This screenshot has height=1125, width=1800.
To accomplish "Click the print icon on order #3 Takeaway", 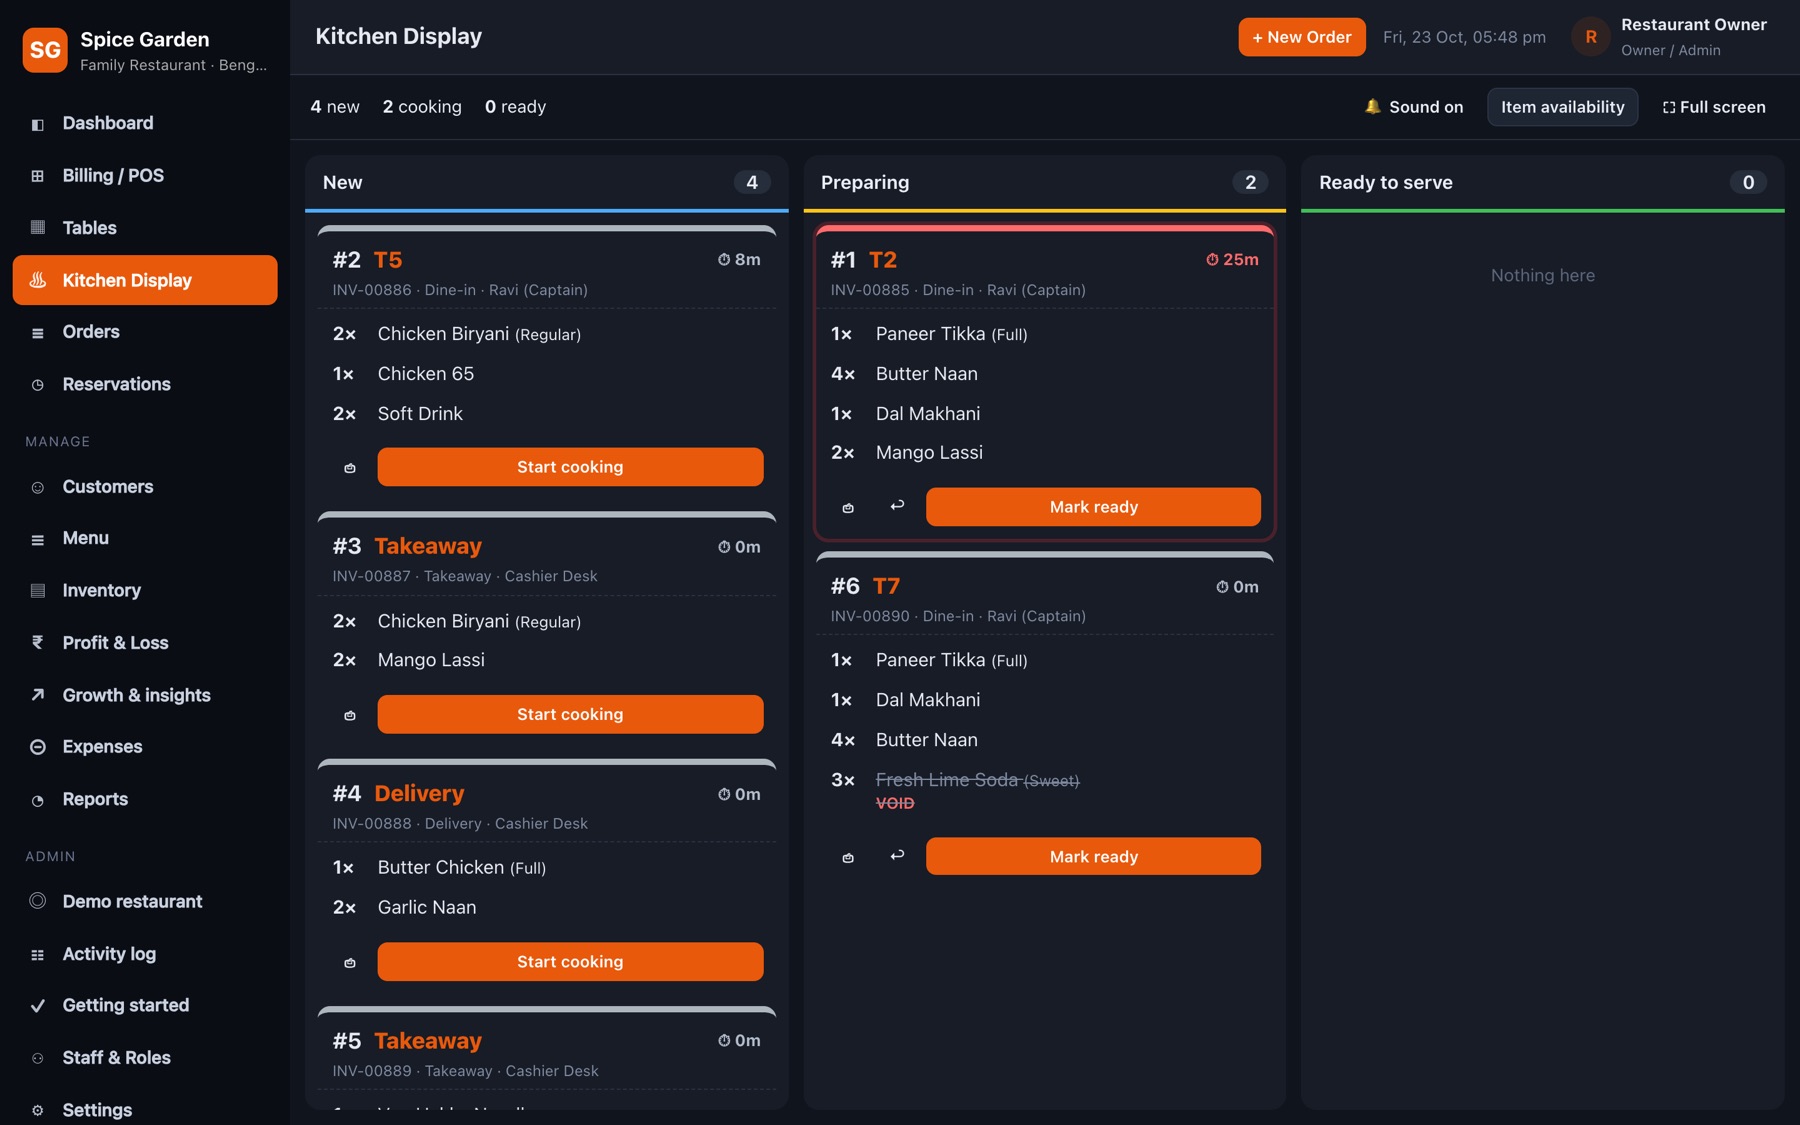I will (350, 715).
